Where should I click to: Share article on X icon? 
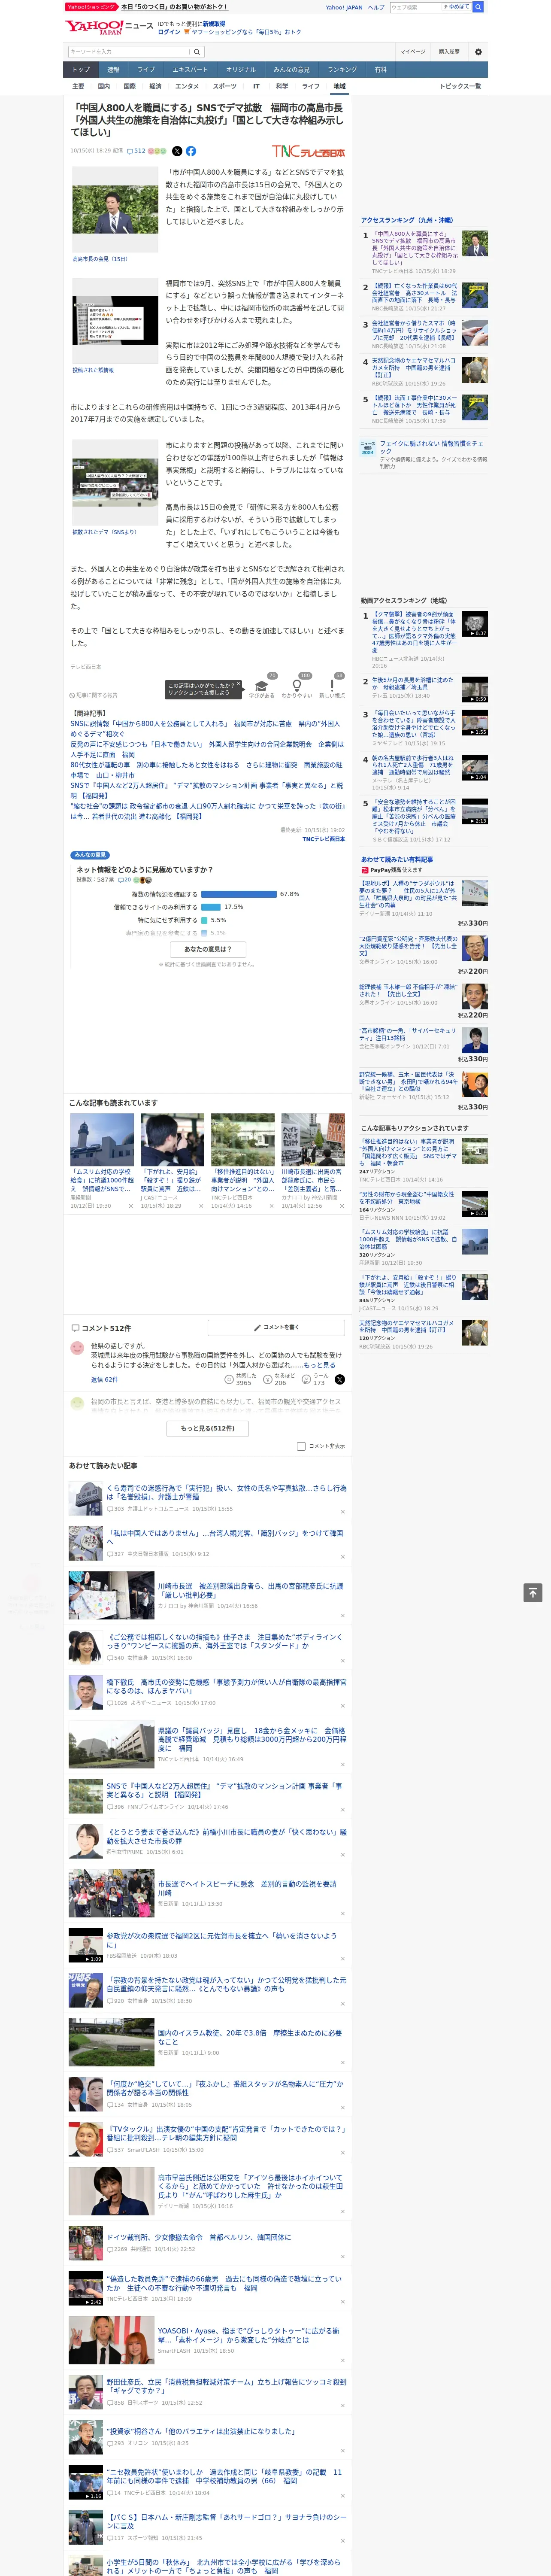177,151
